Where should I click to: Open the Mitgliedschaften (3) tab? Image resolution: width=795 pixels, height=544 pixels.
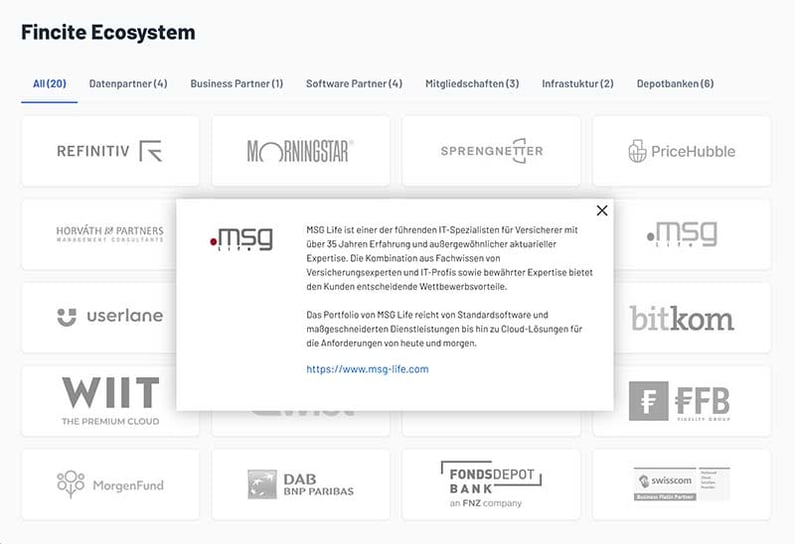472,84
